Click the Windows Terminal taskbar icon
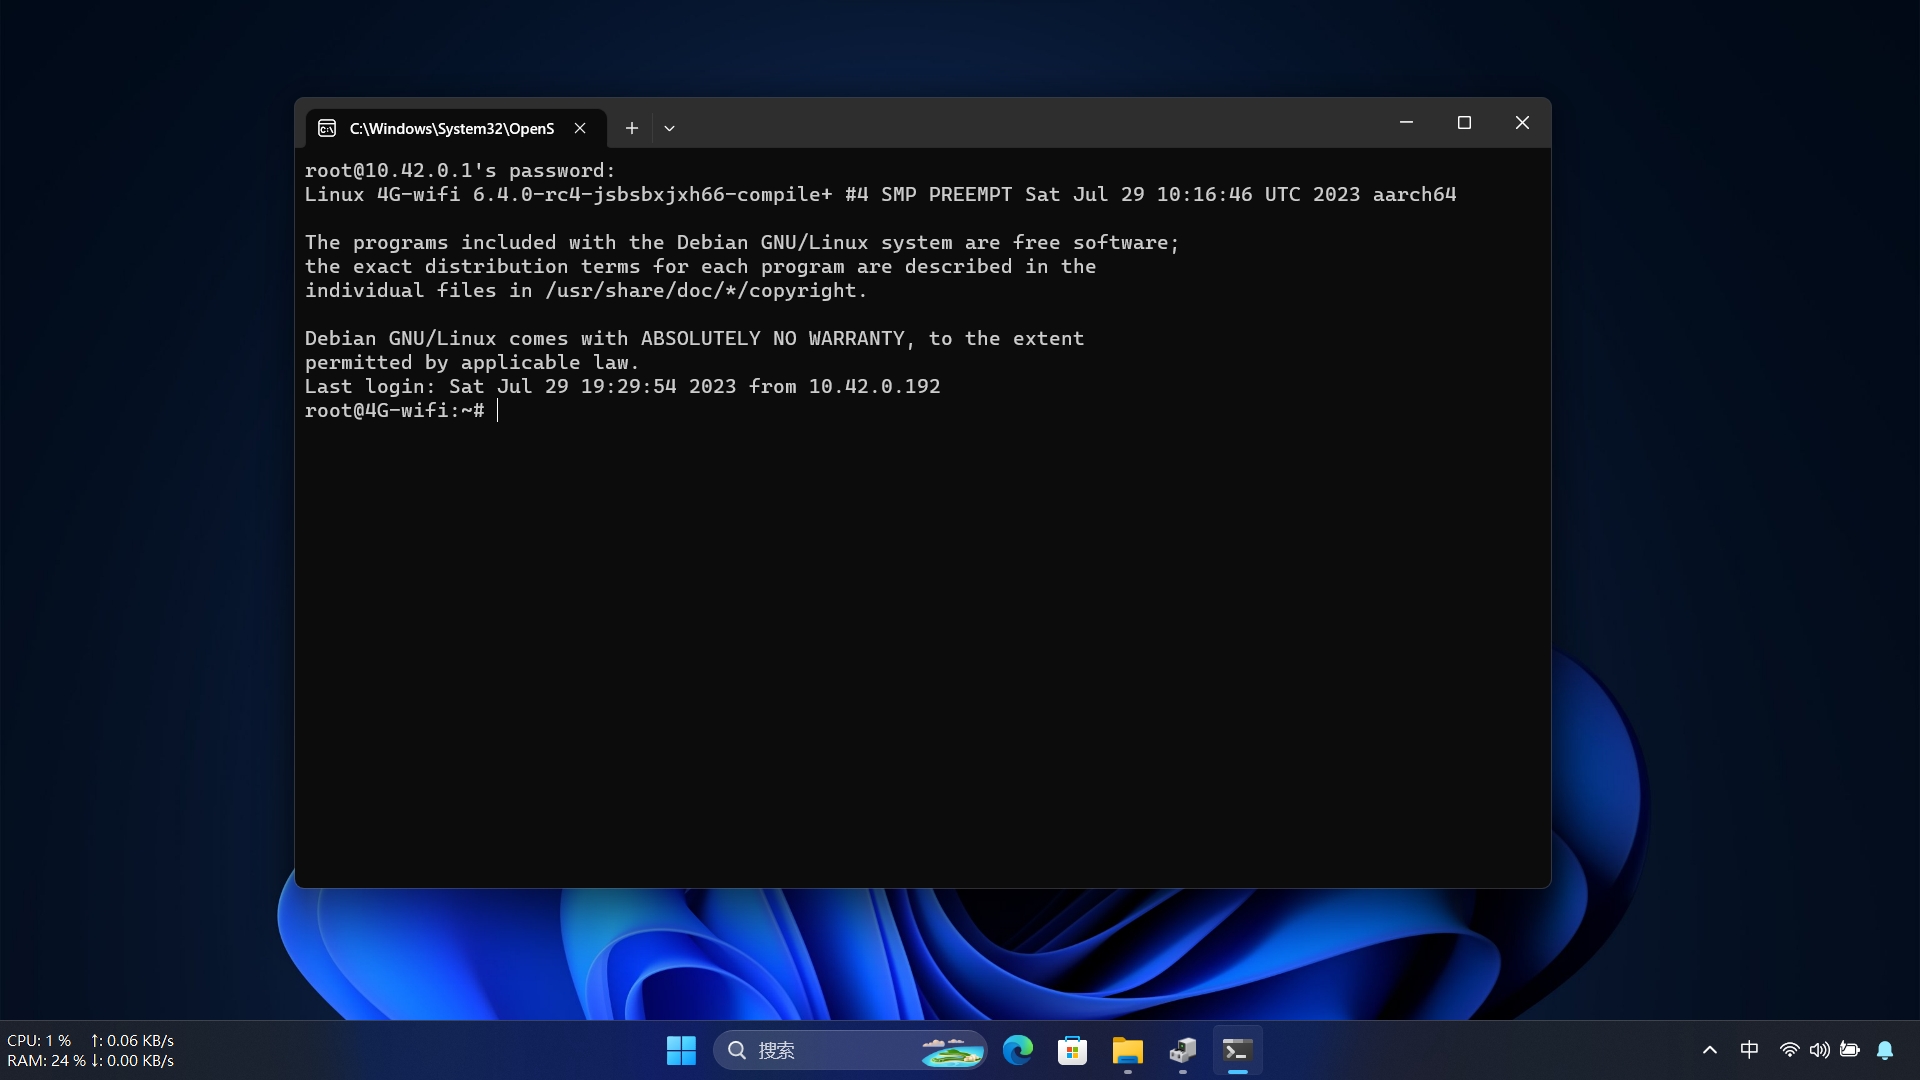The image size is (1920, 1080). click(x=1237, y=1050)
